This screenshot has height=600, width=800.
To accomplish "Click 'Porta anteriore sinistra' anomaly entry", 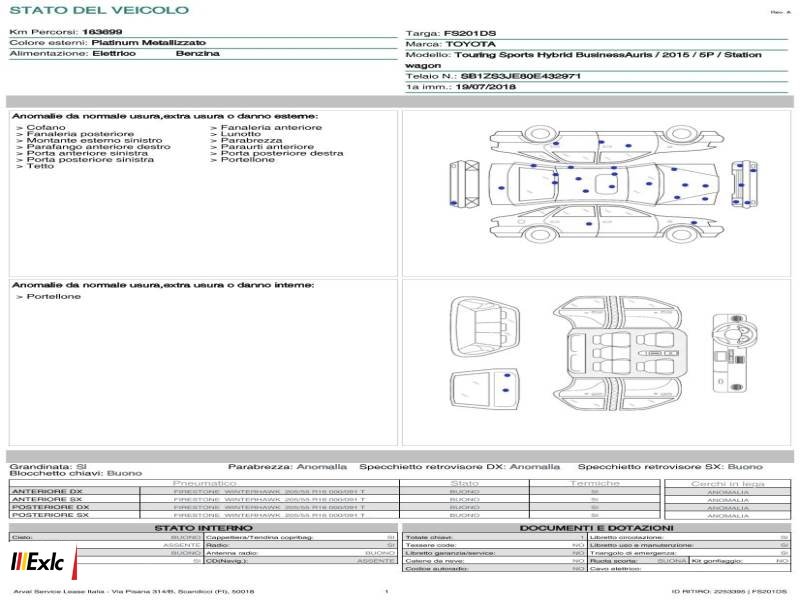I will pyautogui.click(x=87, y=153).
